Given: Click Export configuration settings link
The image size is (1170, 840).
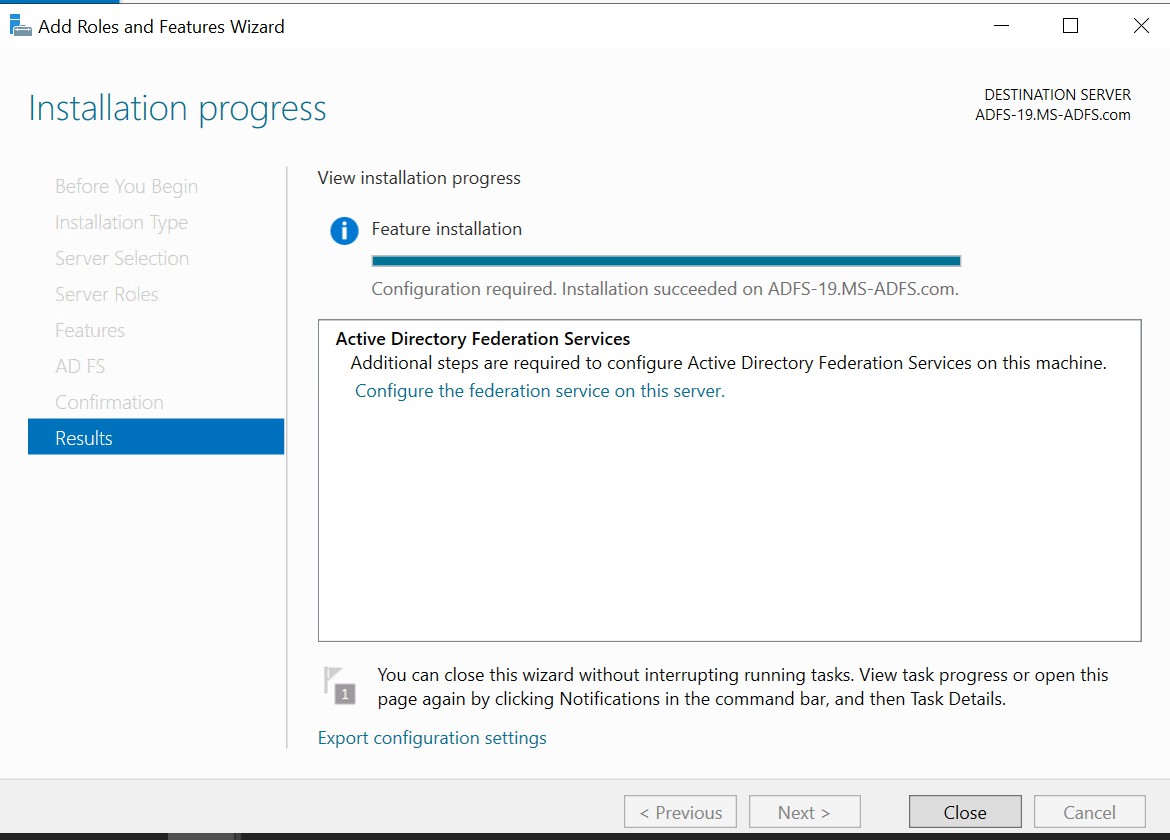Looking at the screenshot, I should click(x=432, y=738).
